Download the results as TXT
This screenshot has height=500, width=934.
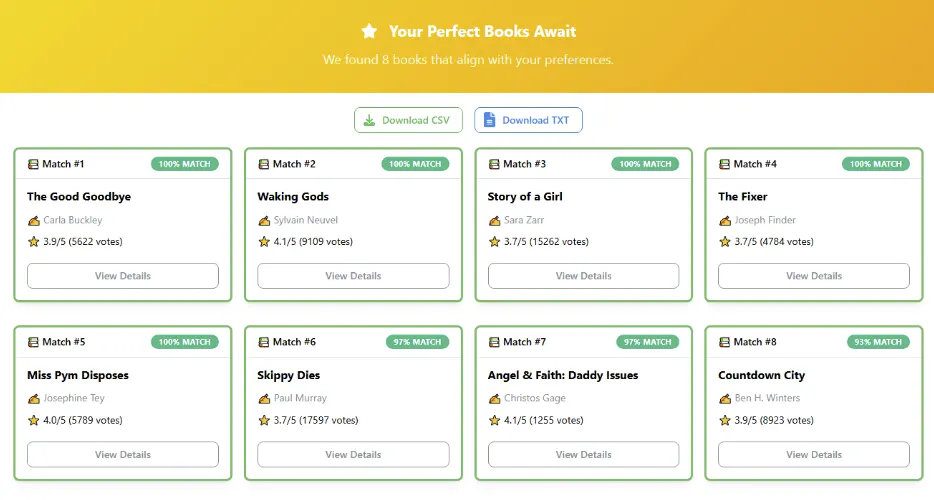coord(528,121)
